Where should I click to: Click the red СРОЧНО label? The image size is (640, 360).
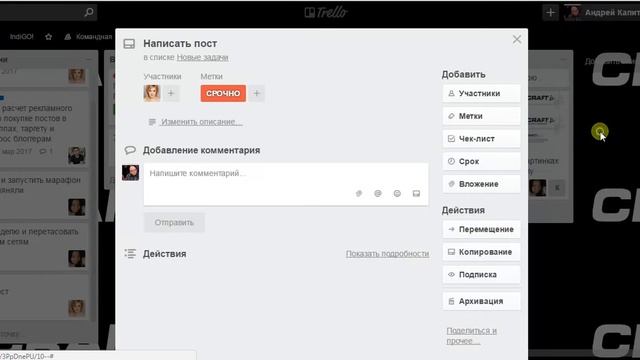[223, 93]
